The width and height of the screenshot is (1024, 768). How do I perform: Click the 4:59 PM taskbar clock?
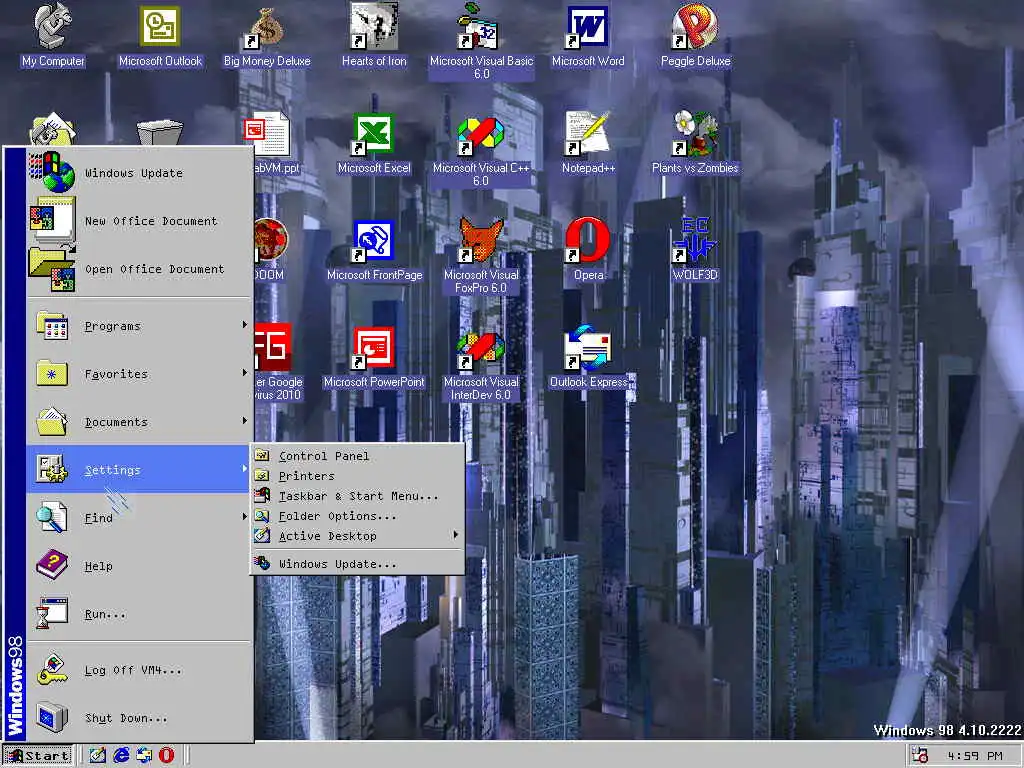click(x=974, y=756)
